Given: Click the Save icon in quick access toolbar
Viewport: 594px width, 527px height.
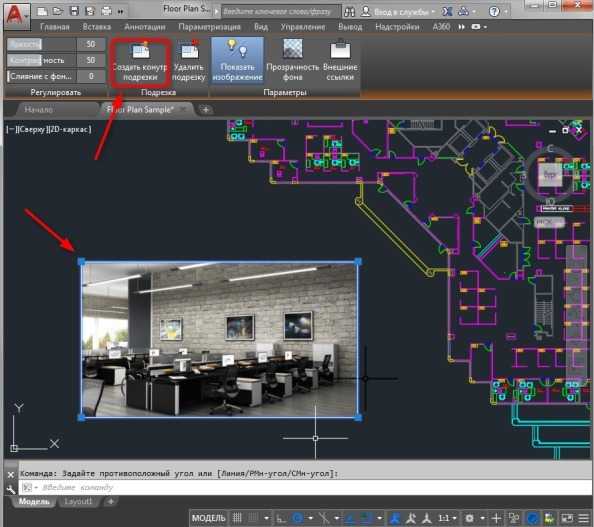Looking at the screenshot, I should pos(74,11).
